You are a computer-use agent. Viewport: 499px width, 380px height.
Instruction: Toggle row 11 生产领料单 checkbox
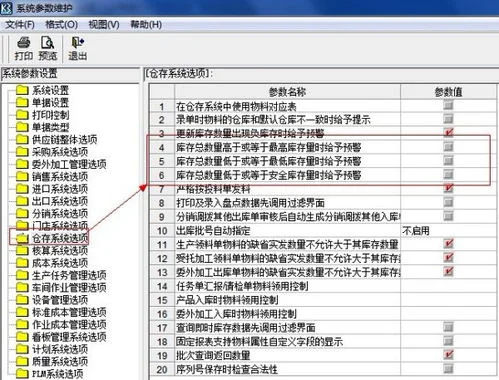coord(448,244)
